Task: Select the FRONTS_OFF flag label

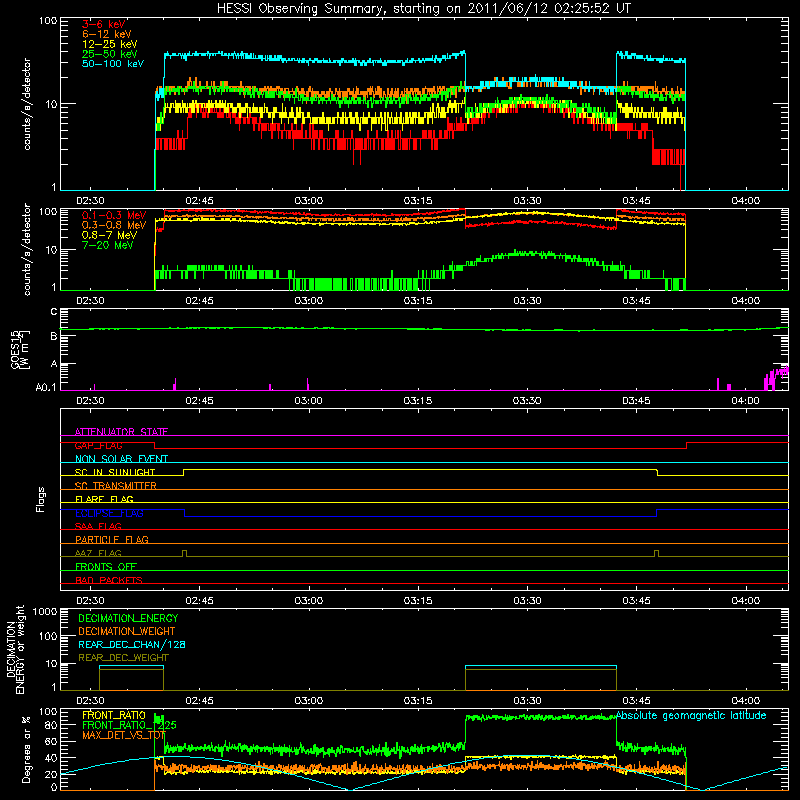Action: pyautogui.click(x=106, y=566)
